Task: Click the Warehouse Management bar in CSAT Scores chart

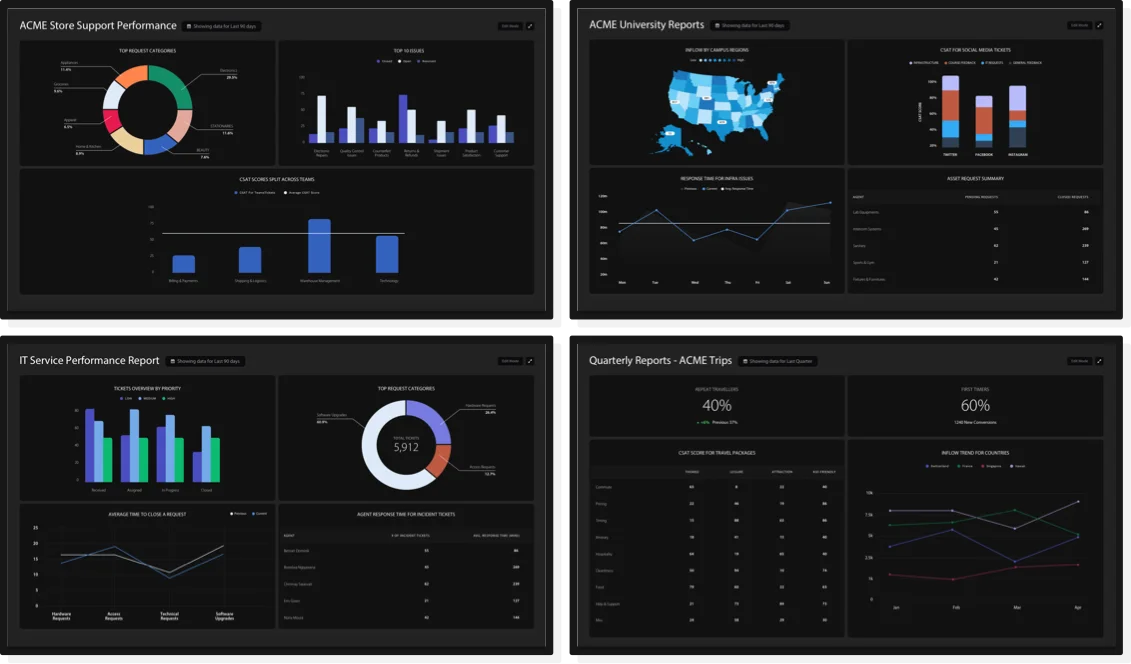Action: pyautogui.click(x=320, y=246)
